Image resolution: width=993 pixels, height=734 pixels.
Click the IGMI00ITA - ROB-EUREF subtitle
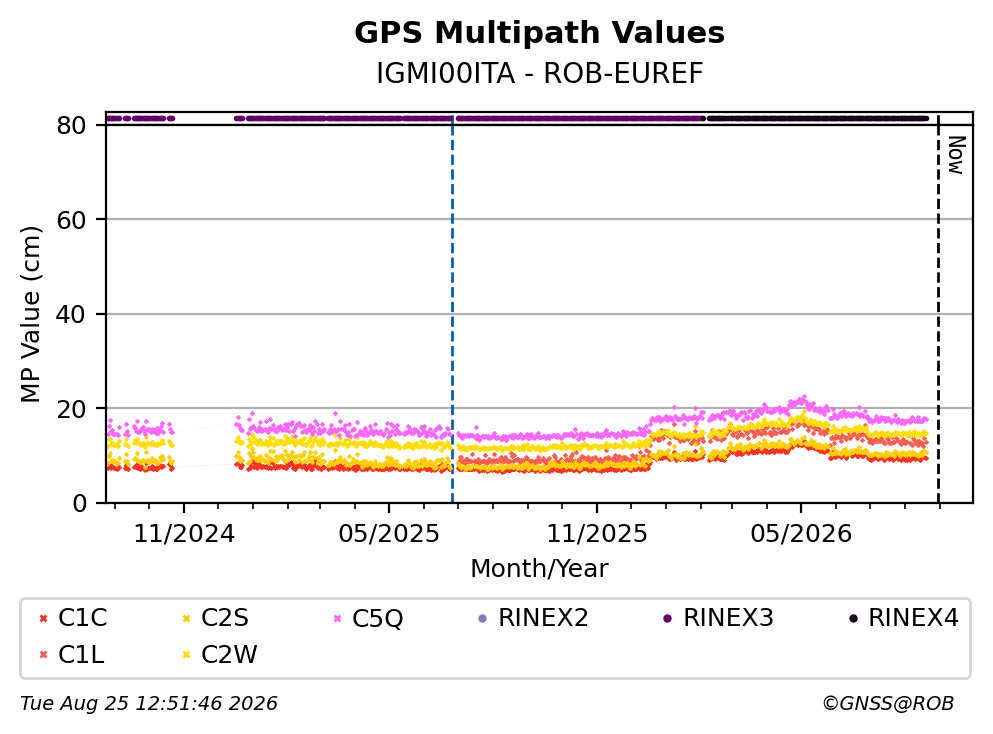pyautogui.click(x=540, y=73)
